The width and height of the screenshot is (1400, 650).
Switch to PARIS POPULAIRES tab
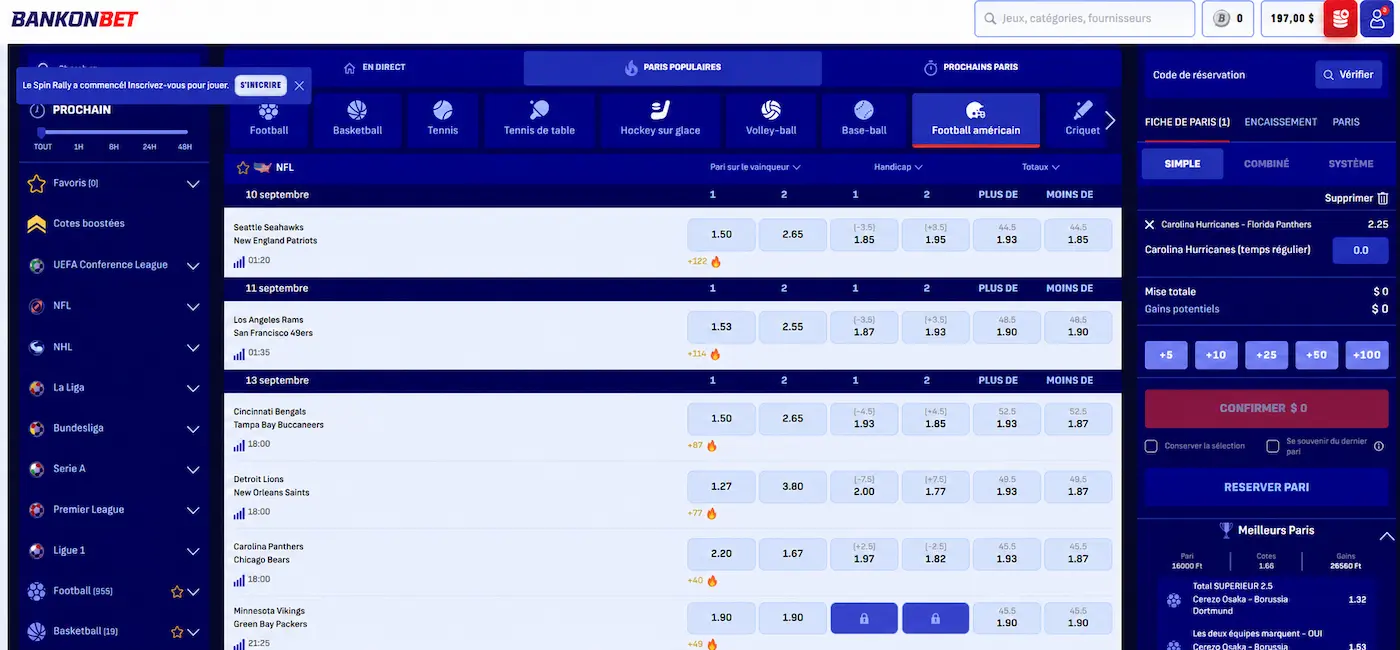click(x=673, y=68)
